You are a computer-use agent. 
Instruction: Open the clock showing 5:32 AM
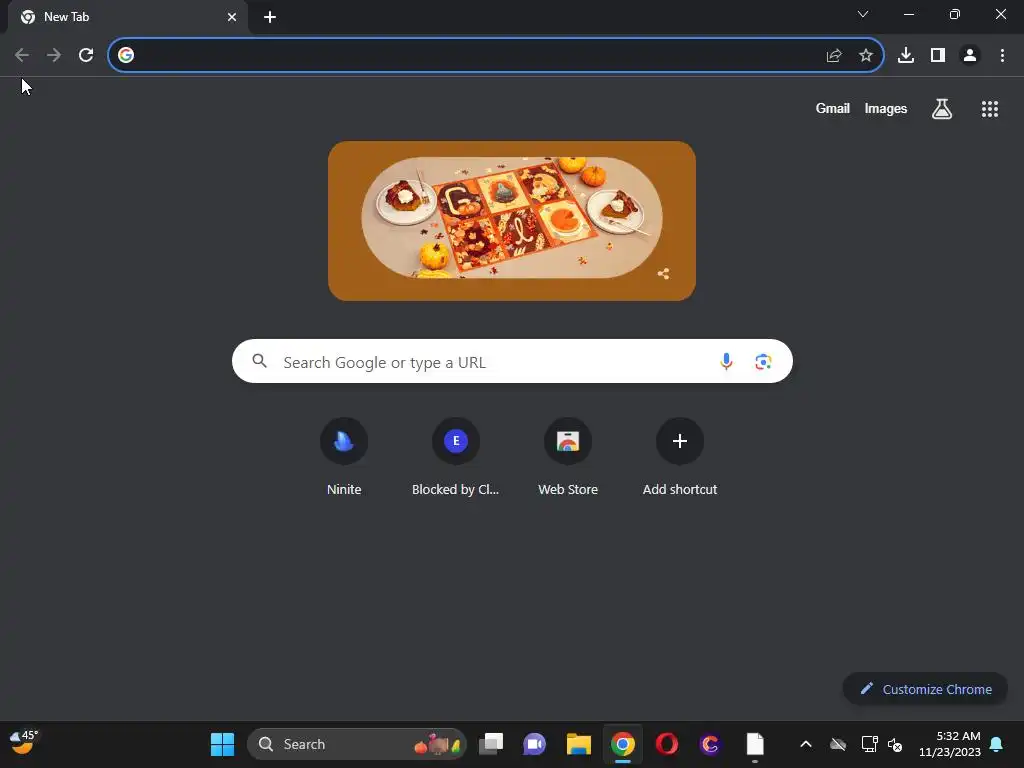point(950,744)
